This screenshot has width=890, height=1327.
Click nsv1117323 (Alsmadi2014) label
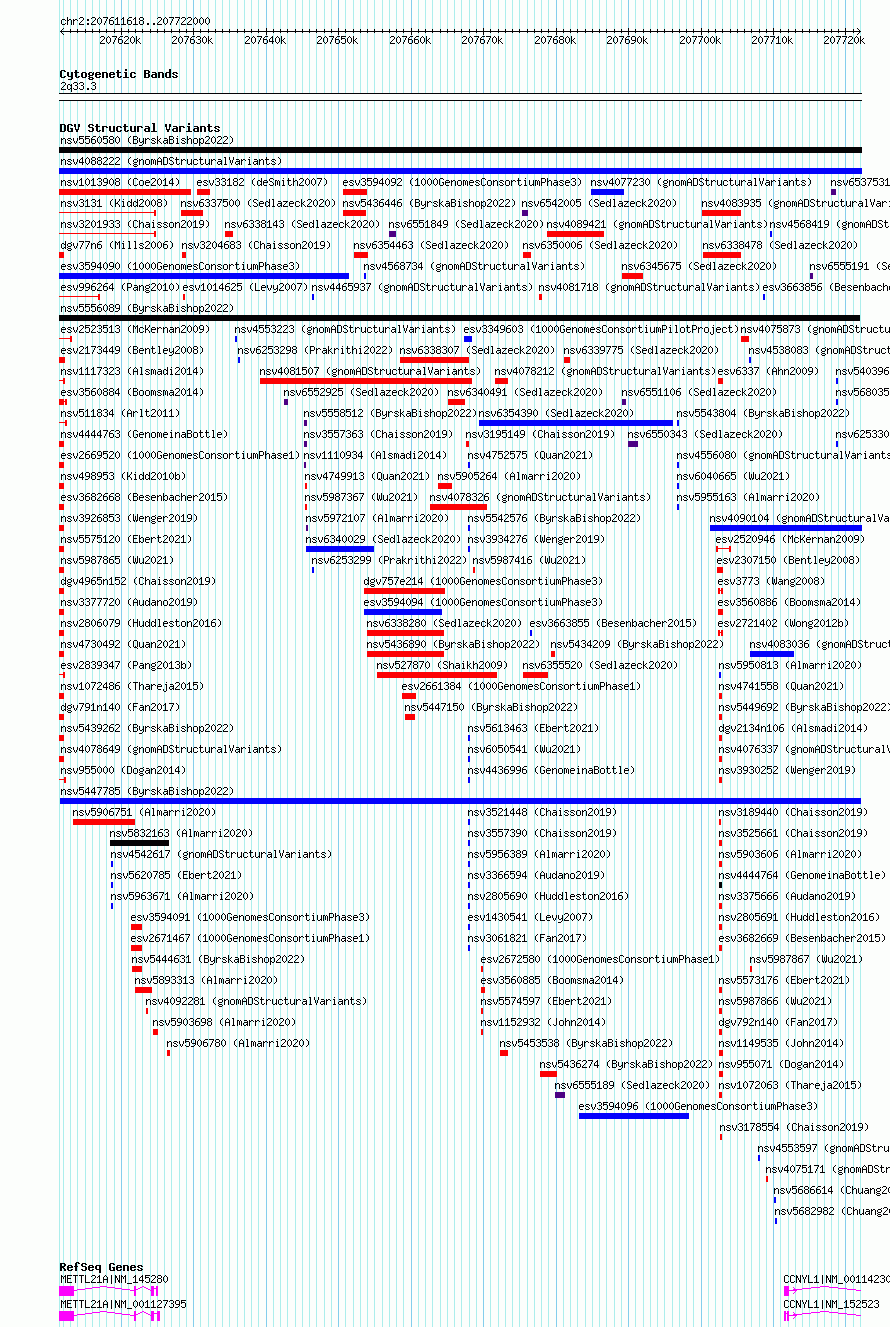(132, 371)
